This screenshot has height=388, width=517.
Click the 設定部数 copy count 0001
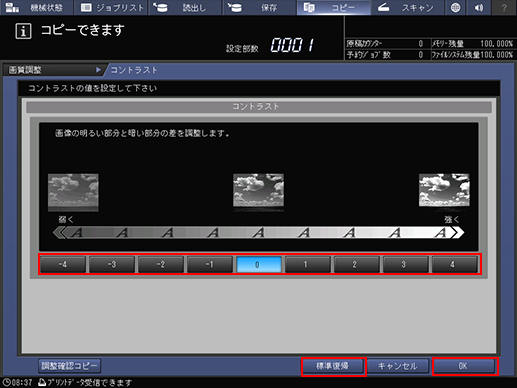[292, 45]
